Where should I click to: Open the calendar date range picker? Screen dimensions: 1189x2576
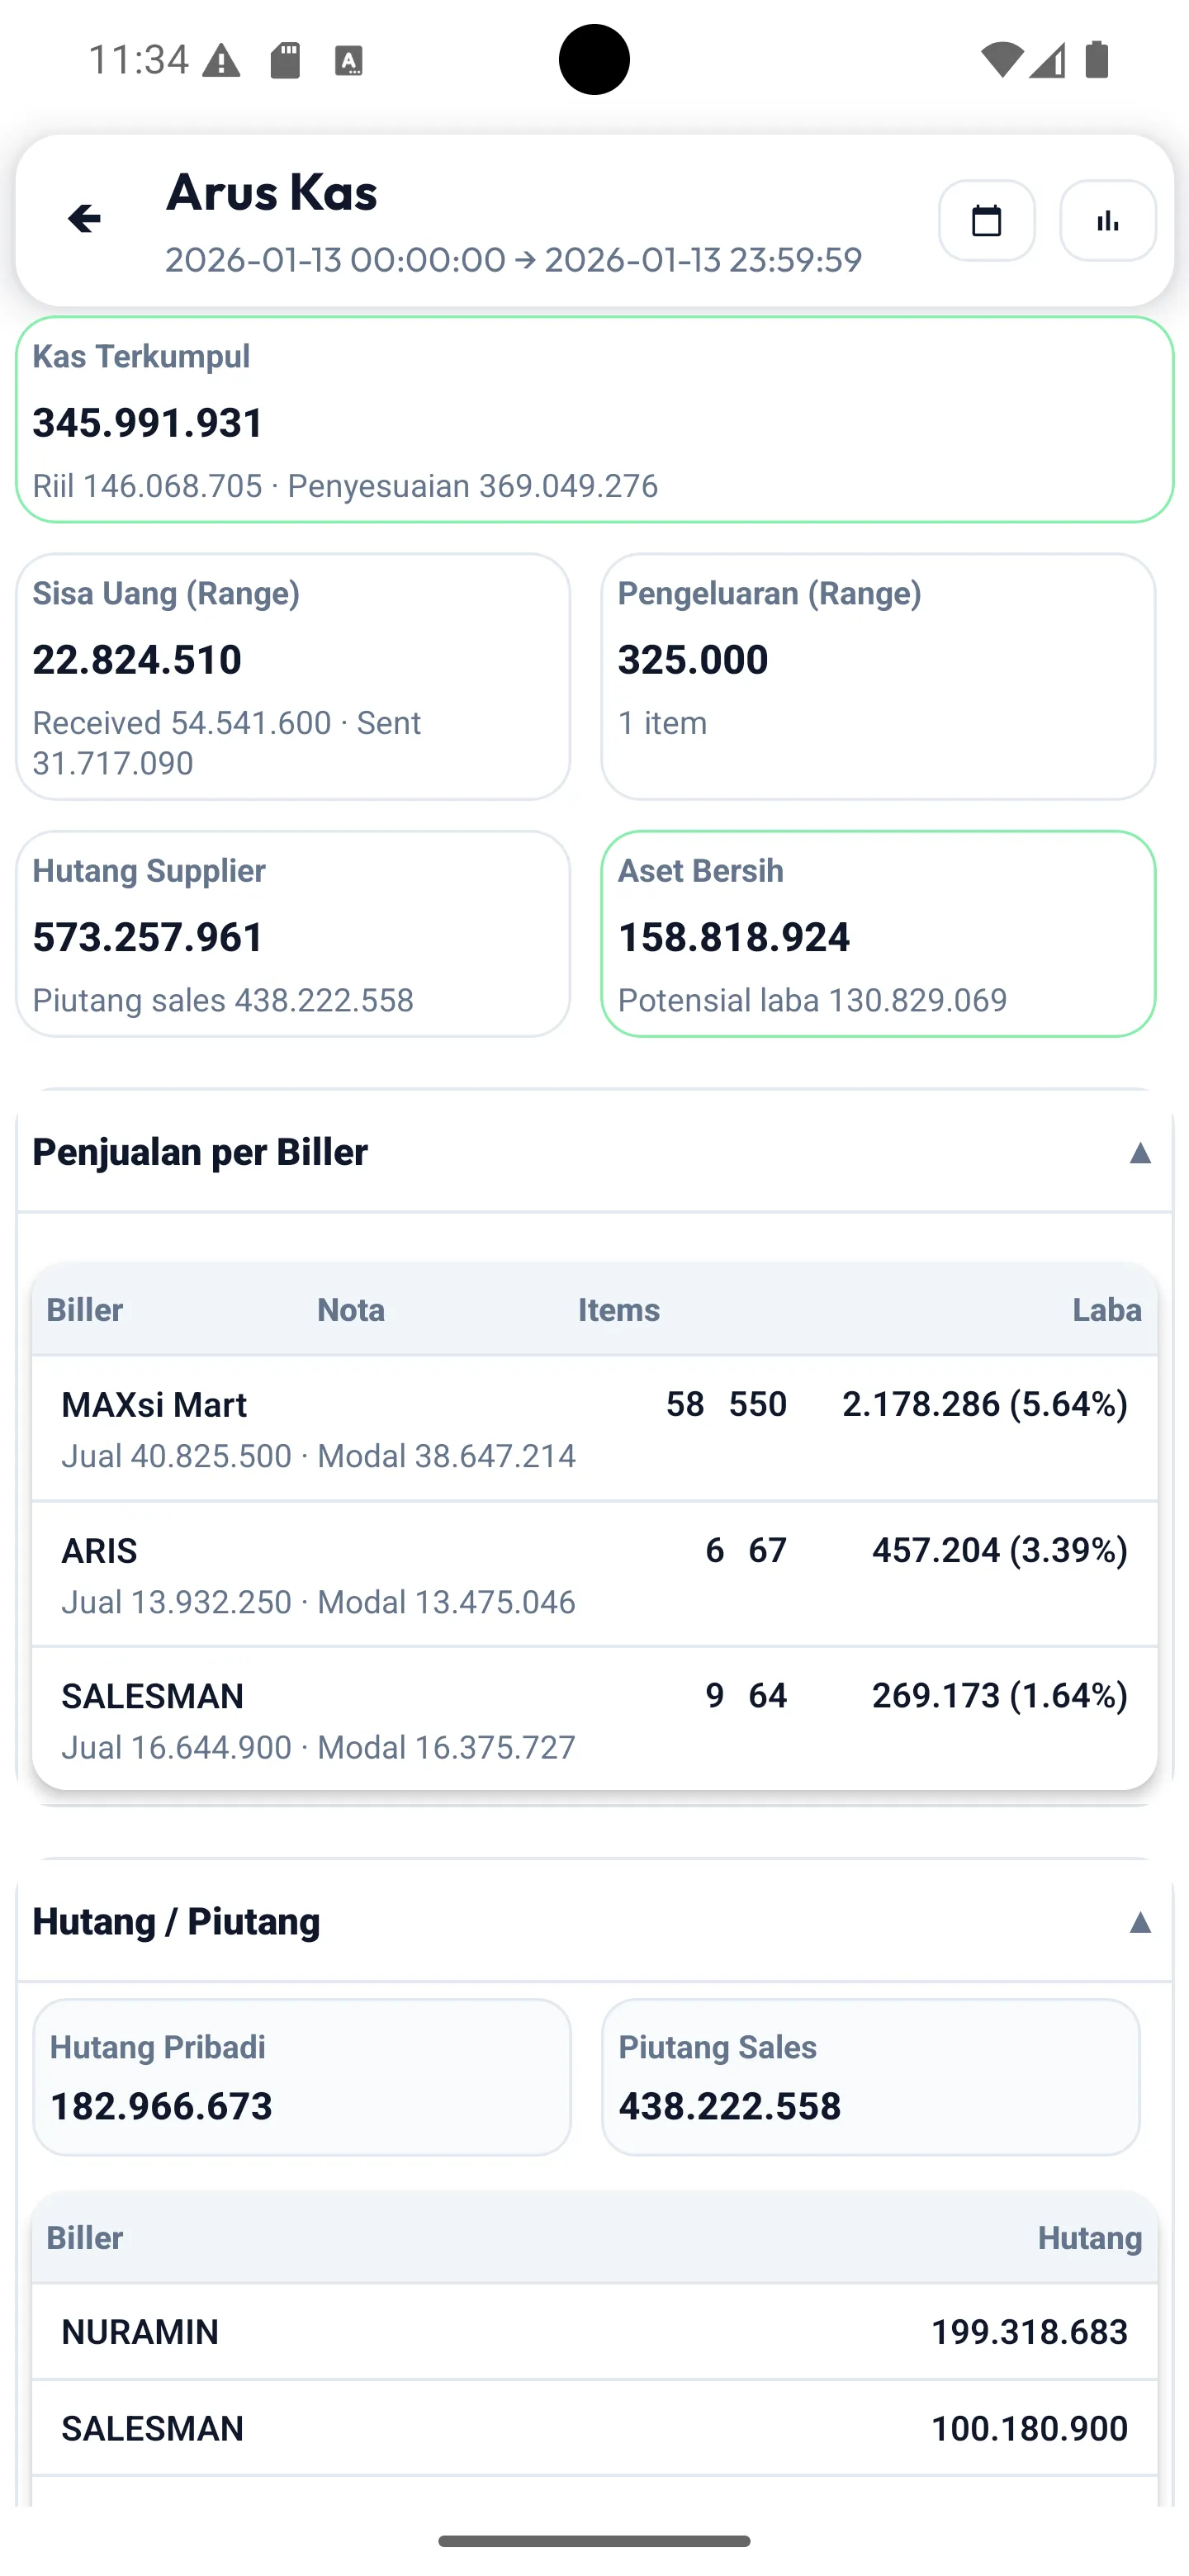point(986,221)
